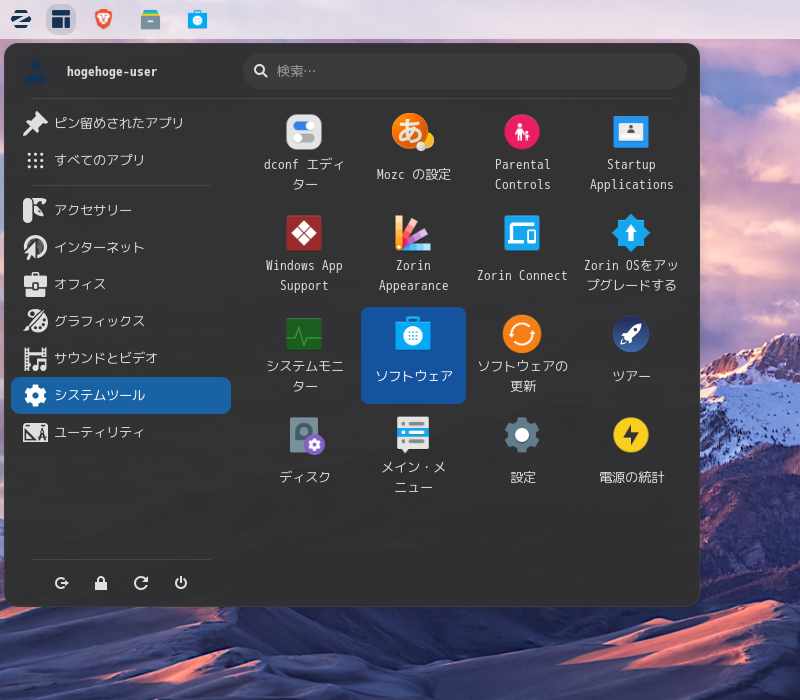Open the file manager from the taskbar
The width and height of the screenshot is (800, 700).
point(151,19)
